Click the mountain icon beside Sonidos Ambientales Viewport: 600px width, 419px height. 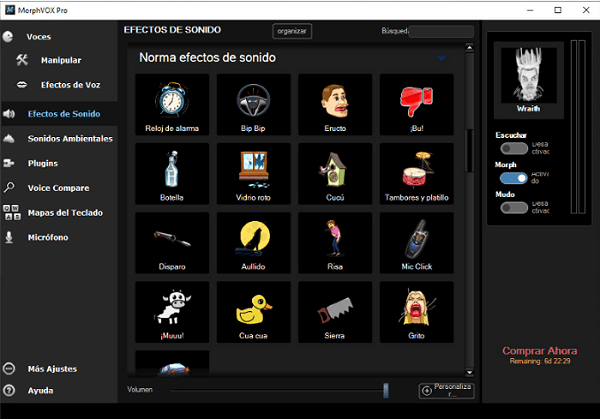9,139
